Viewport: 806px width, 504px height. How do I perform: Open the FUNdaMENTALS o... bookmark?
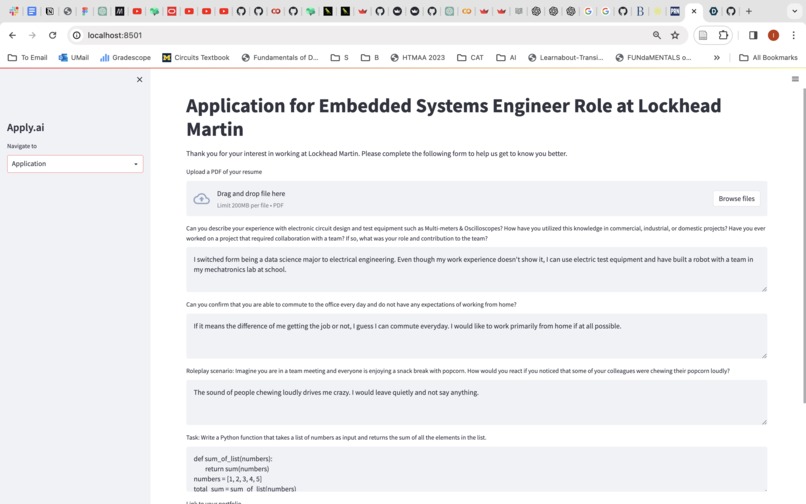coord(653,58)
